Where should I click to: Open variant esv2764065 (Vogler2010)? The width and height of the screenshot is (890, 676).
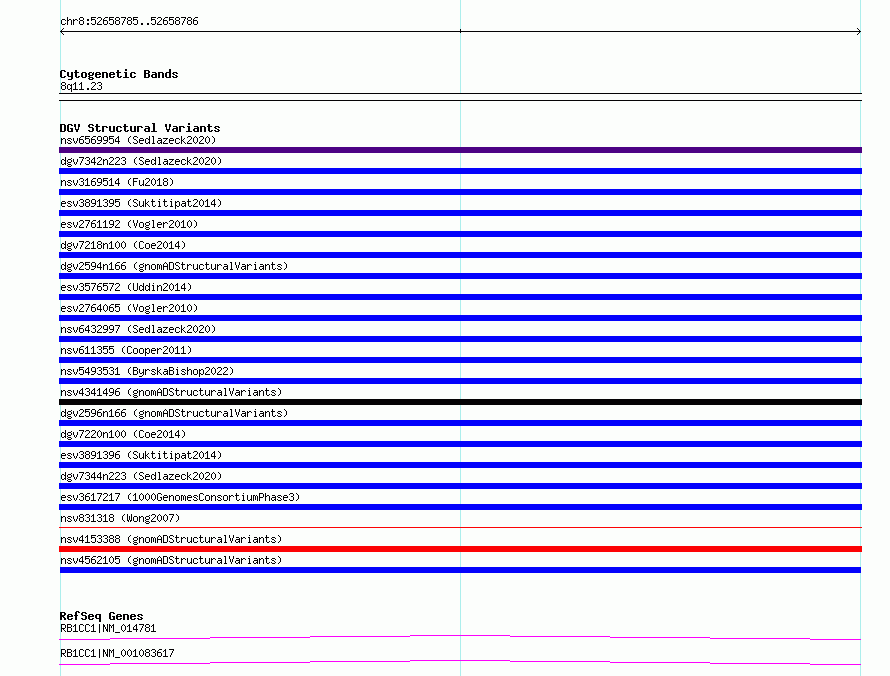129,308
